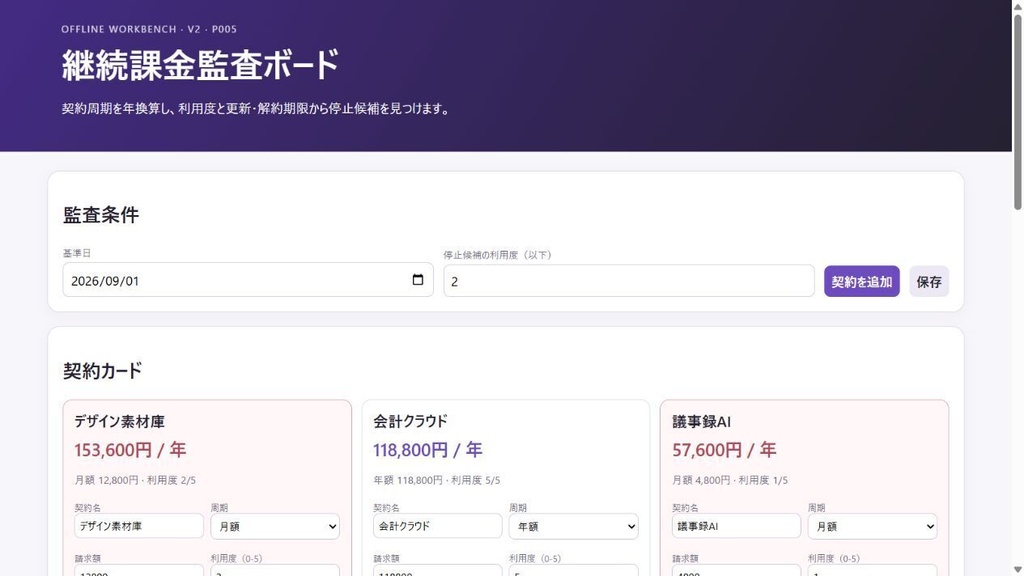This screenshot has width=1024, height=576.
Task: Click the page's vertical scrollbar thumb
Action: (x=1017, y=111)
